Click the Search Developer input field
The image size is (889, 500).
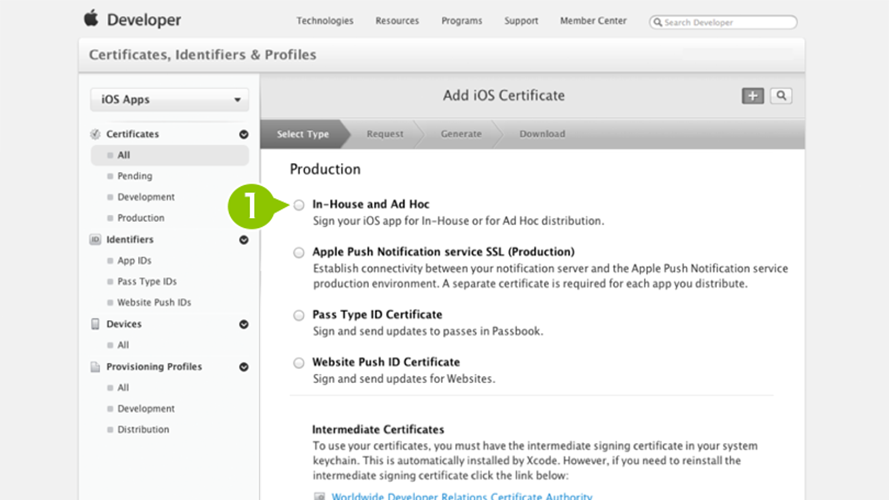tap(723, 22)
